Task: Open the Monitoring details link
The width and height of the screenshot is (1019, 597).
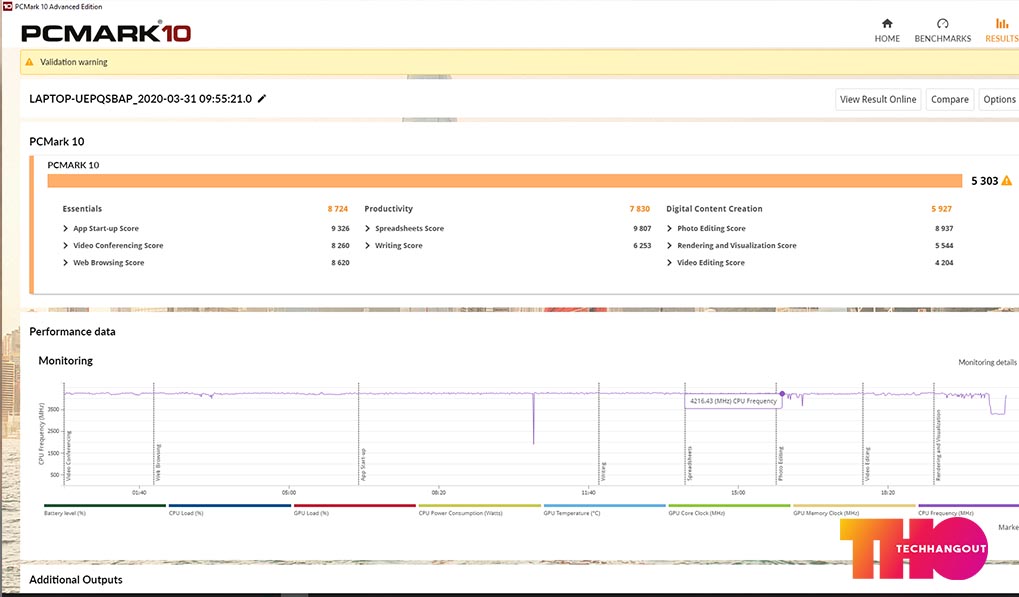Action: coord(987,362)
